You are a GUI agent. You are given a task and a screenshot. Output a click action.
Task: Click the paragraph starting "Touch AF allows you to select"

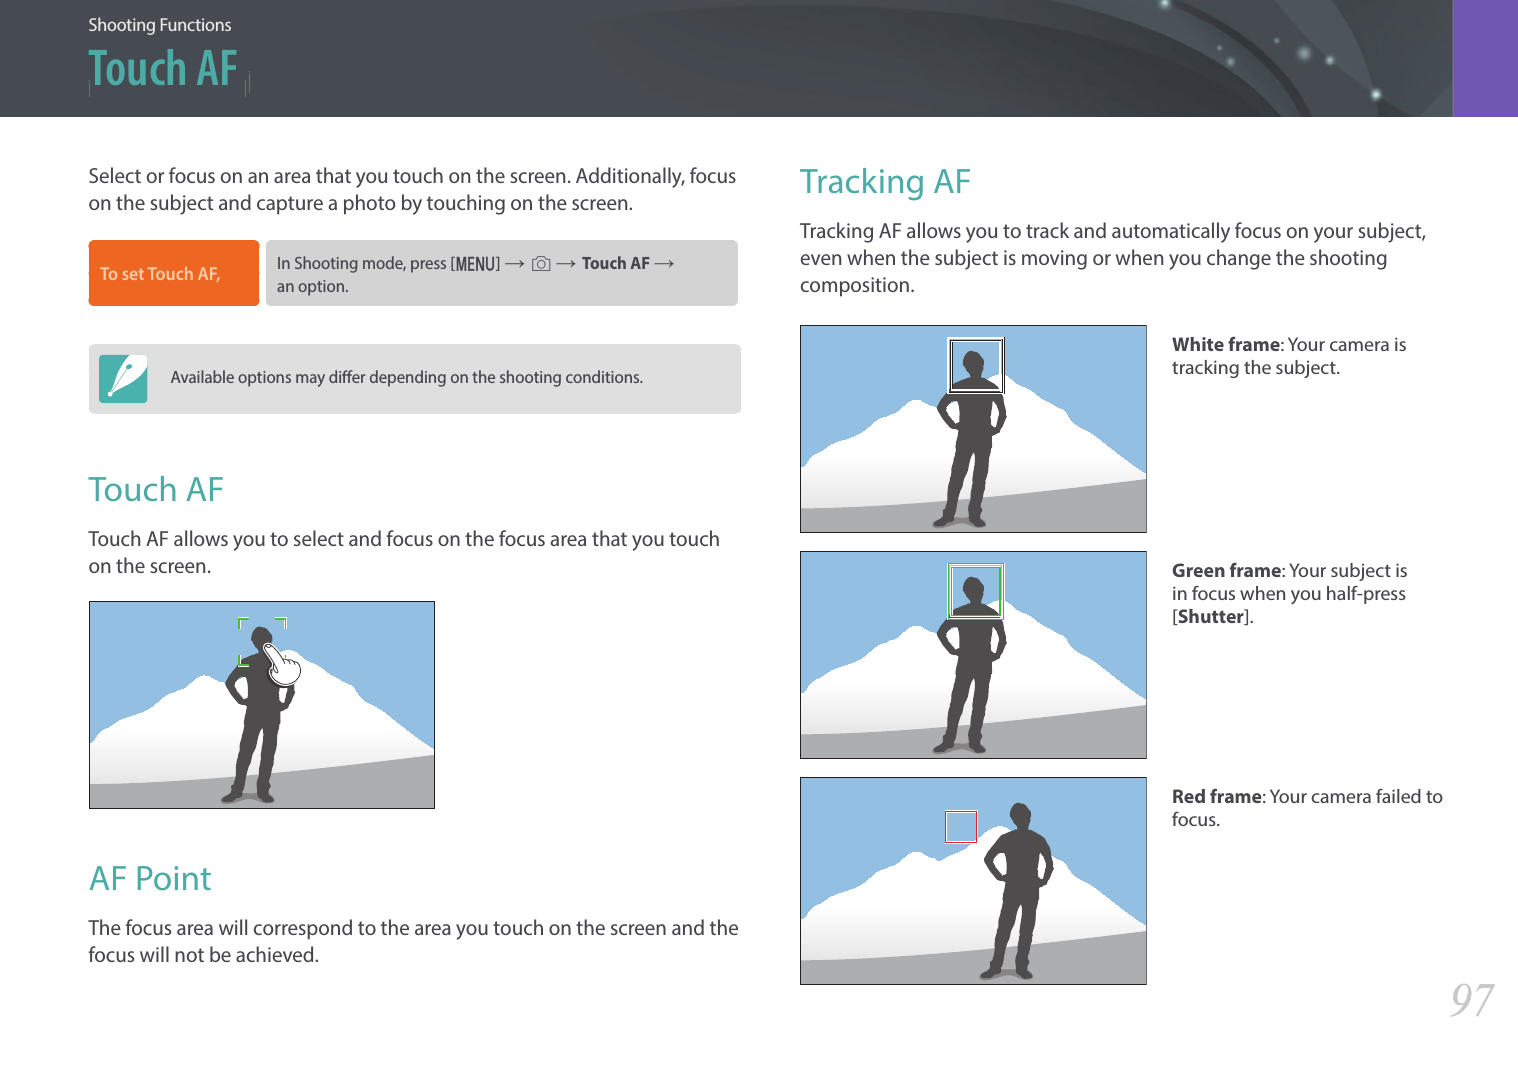404,553
